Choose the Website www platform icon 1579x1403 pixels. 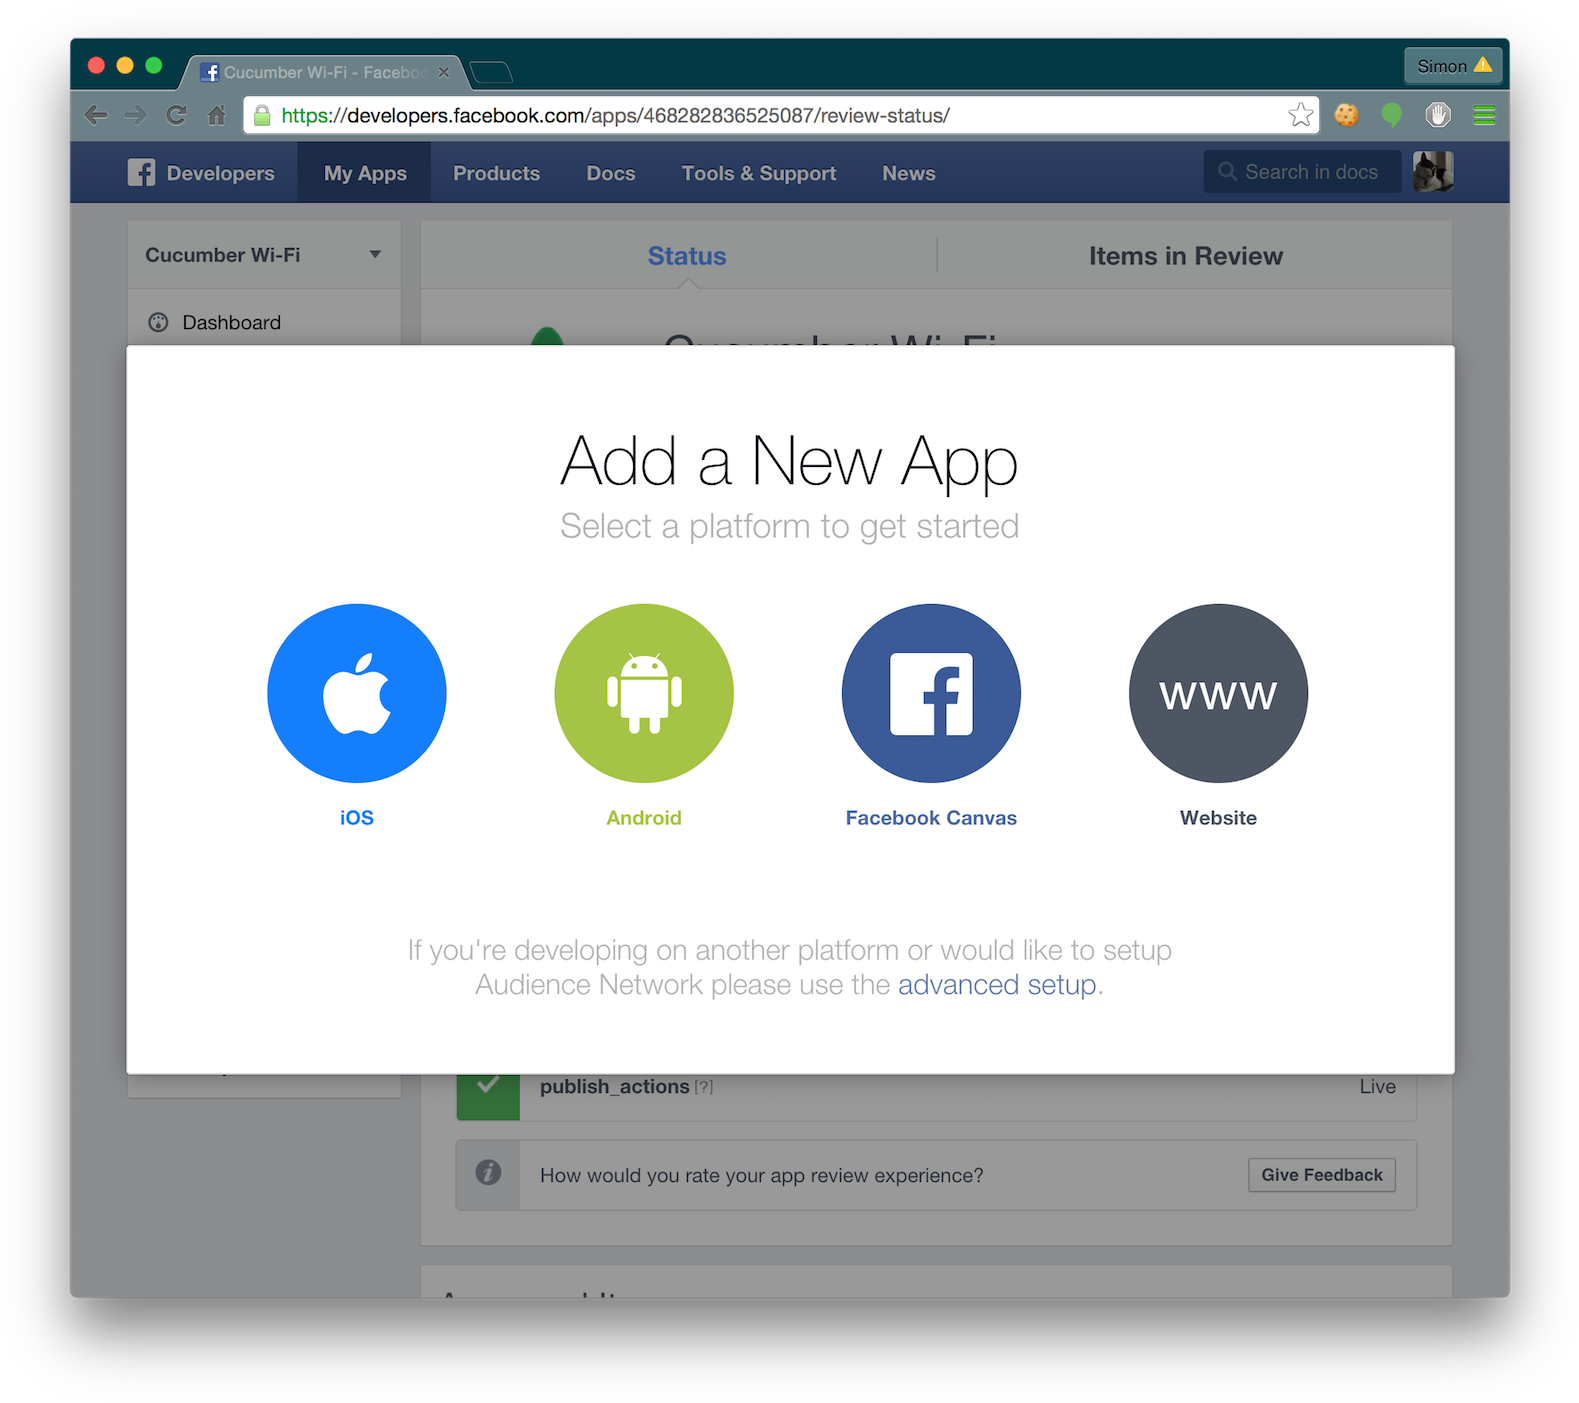pos(1218,693)
